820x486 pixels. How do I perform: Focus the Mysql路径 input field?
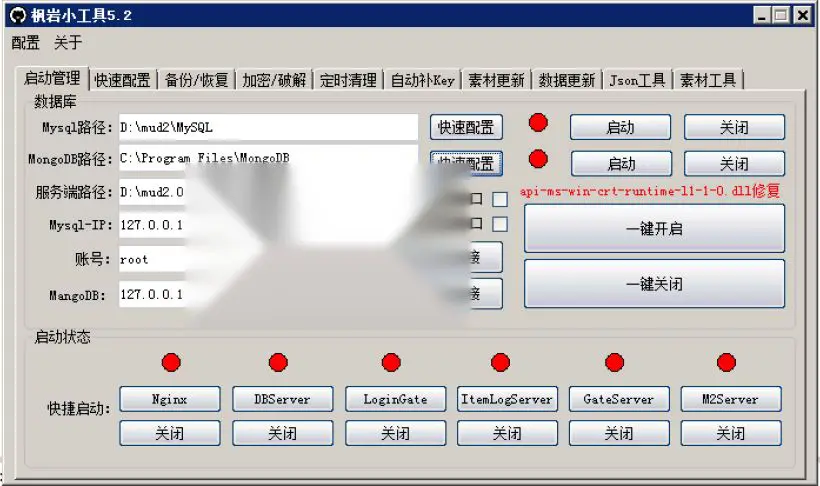click(268, 127)
